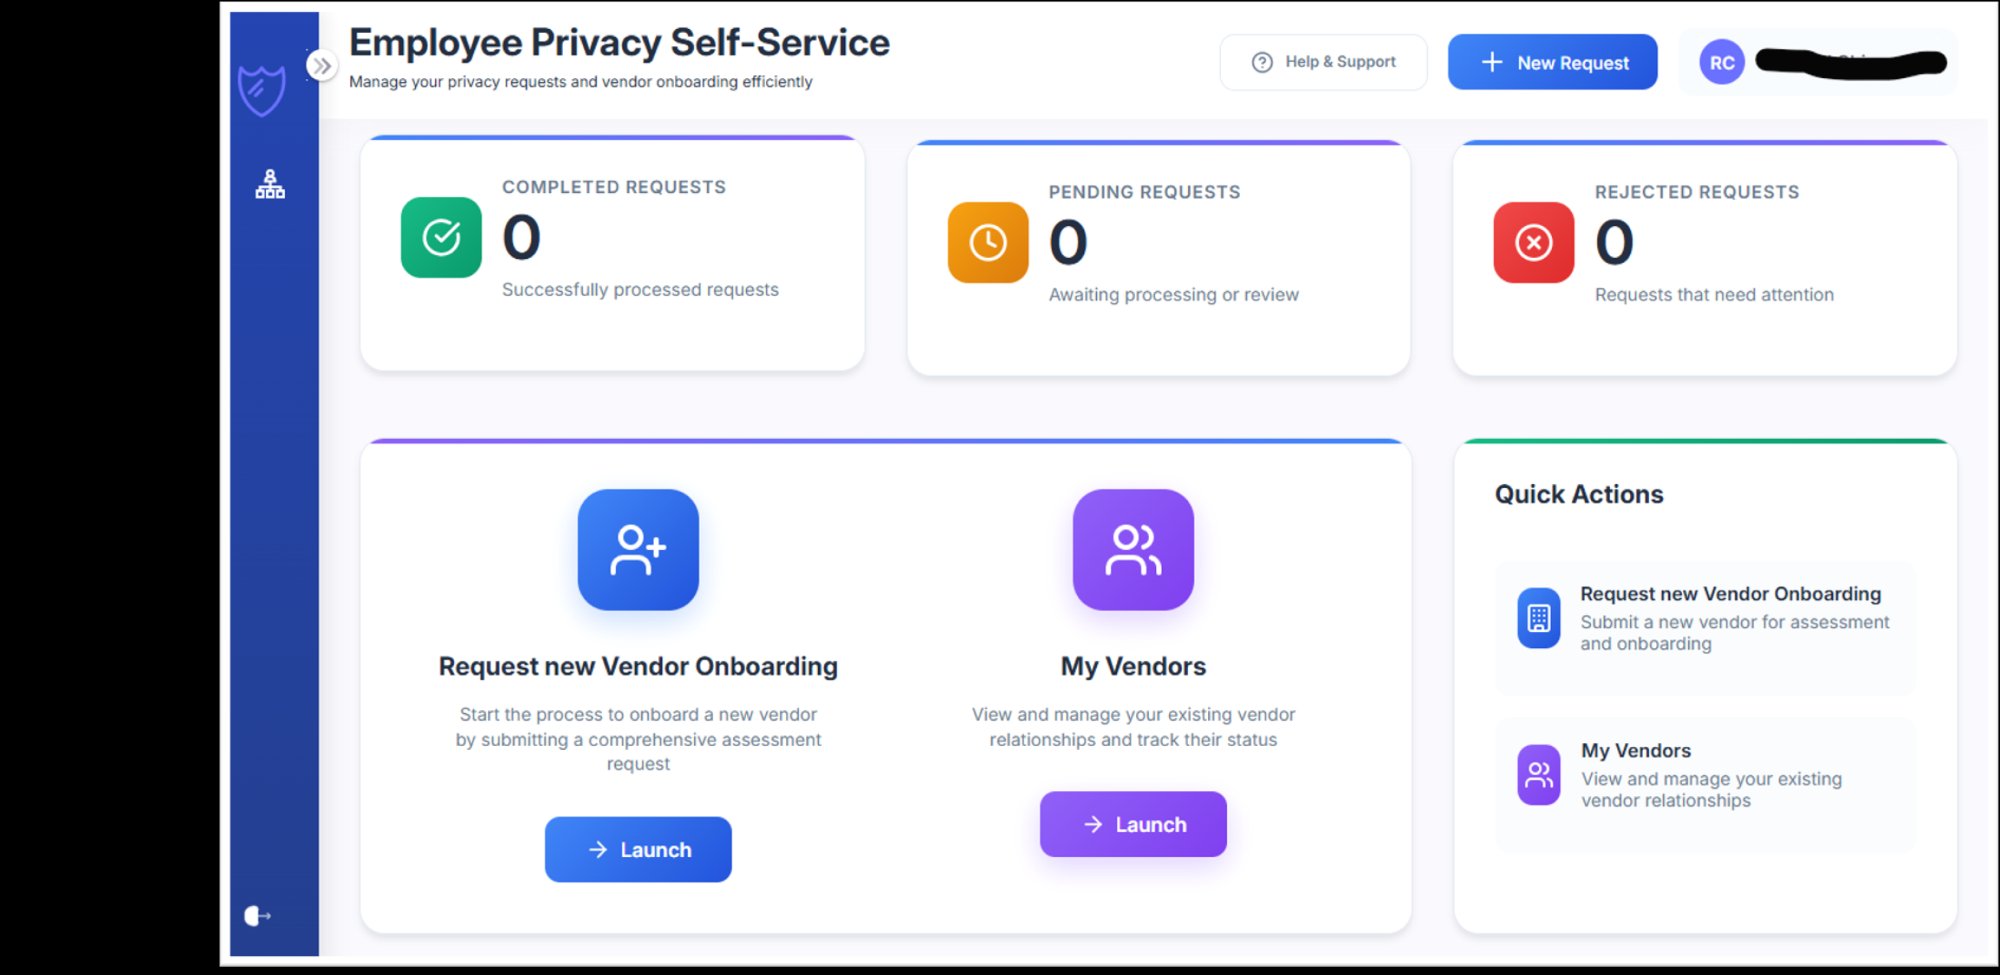Click the red rejected requests icon

[1533, 242]
